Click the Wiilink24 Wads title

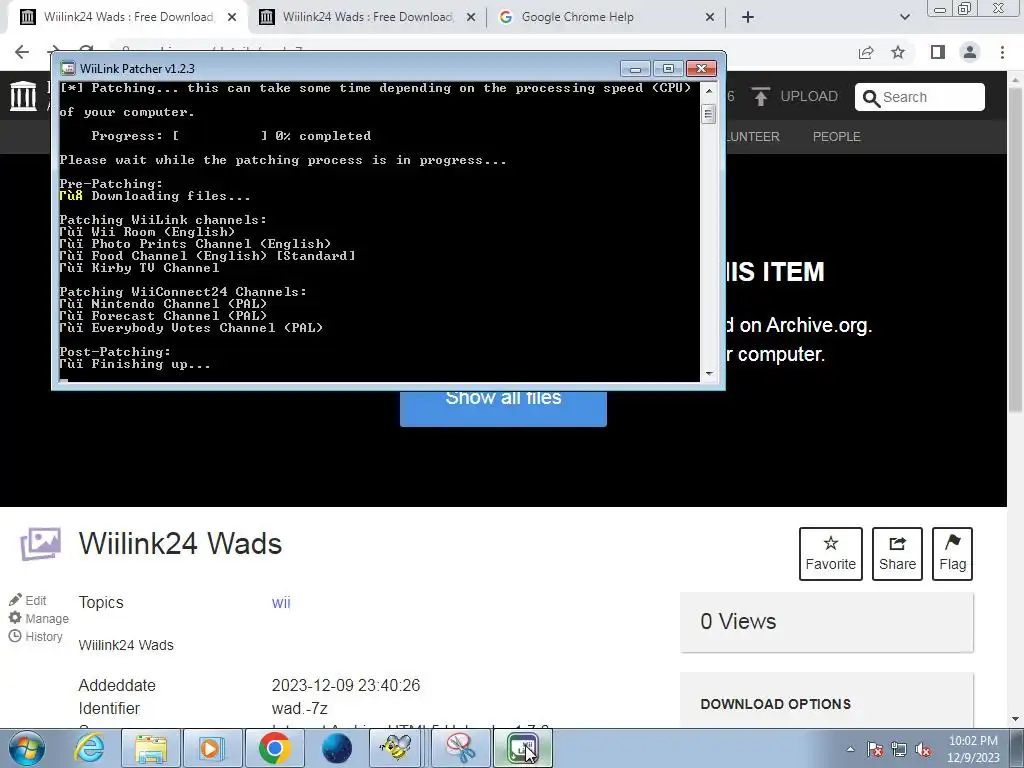[180, 543]
